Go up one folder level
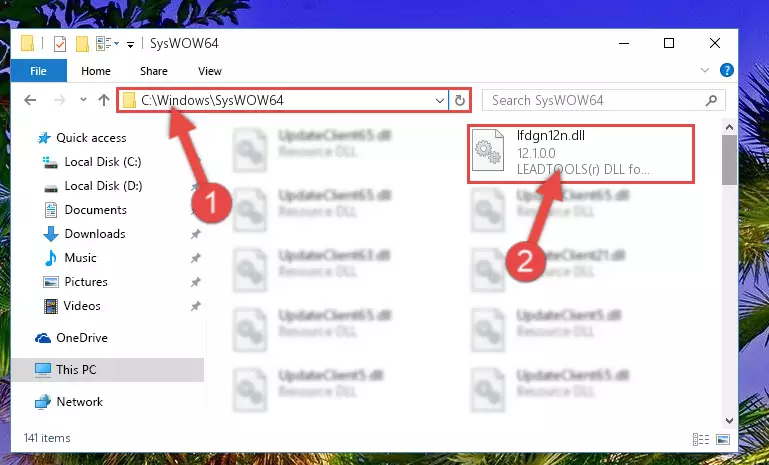The image size is (769, 465). (x=103, y=100)
